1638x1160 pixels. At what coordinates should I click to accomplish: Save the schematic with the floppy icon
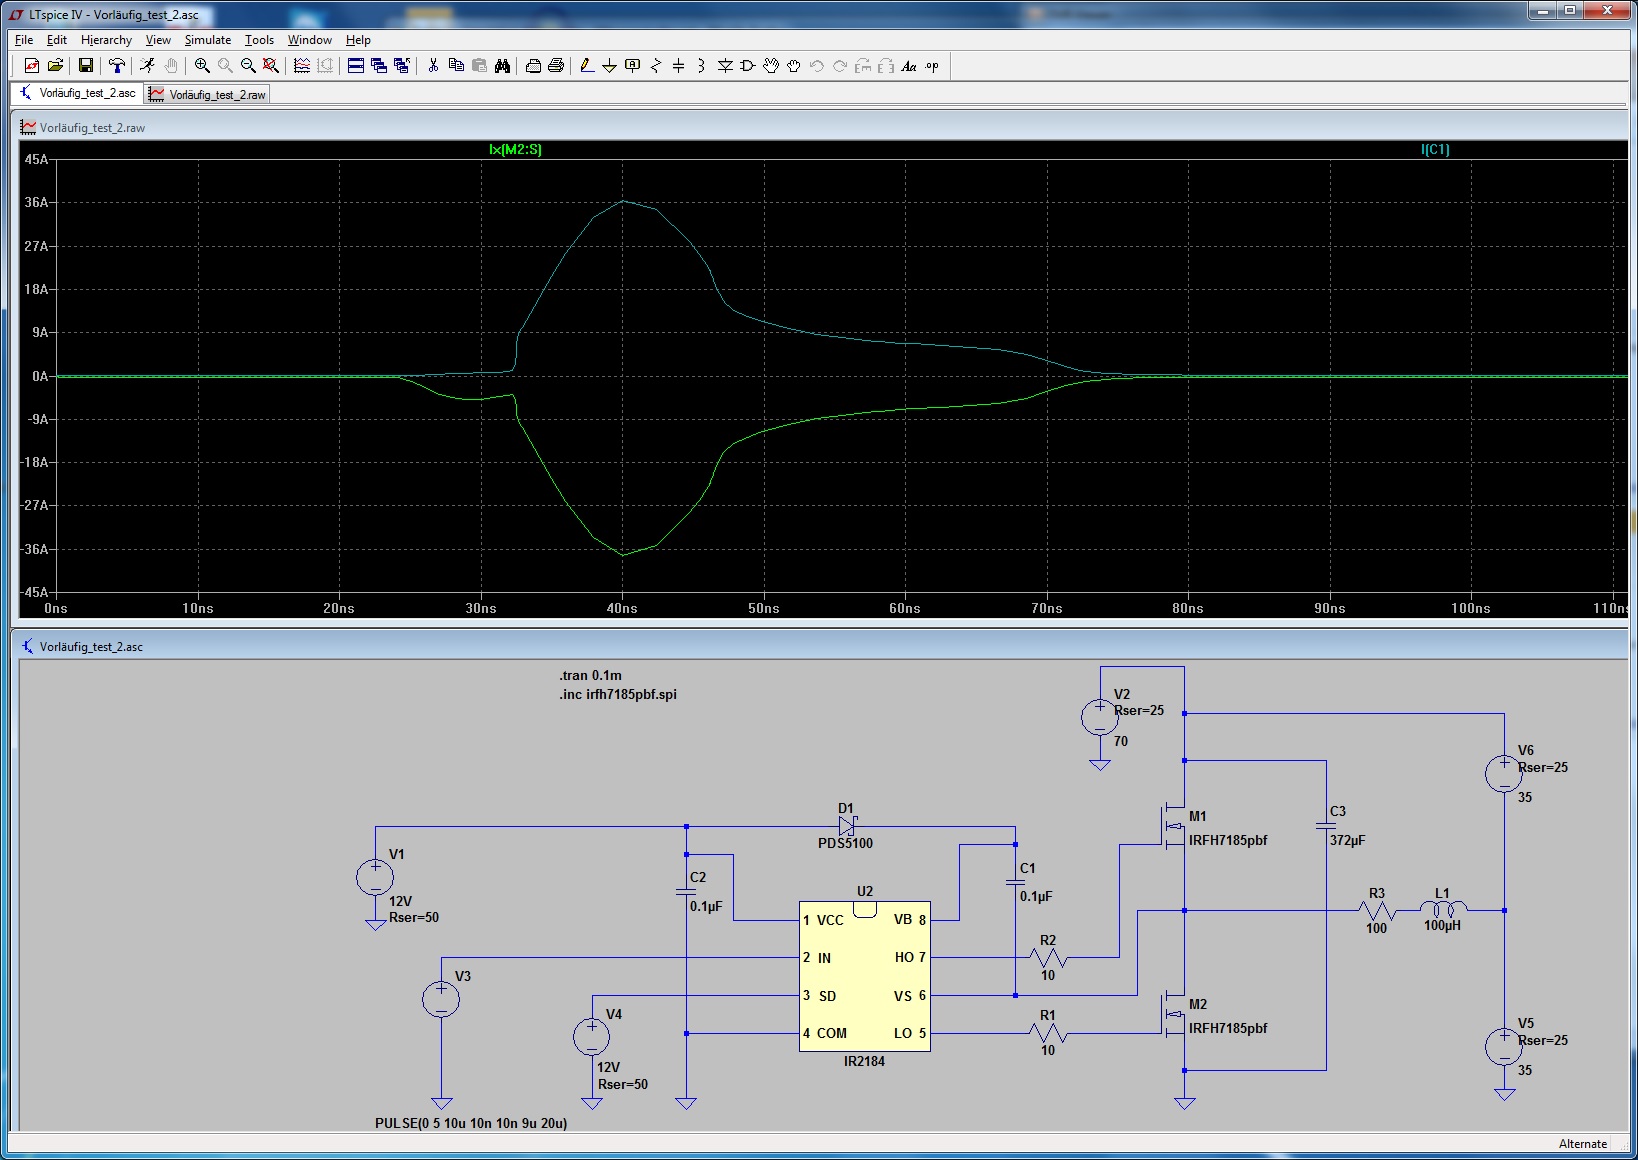coord(86,66)
